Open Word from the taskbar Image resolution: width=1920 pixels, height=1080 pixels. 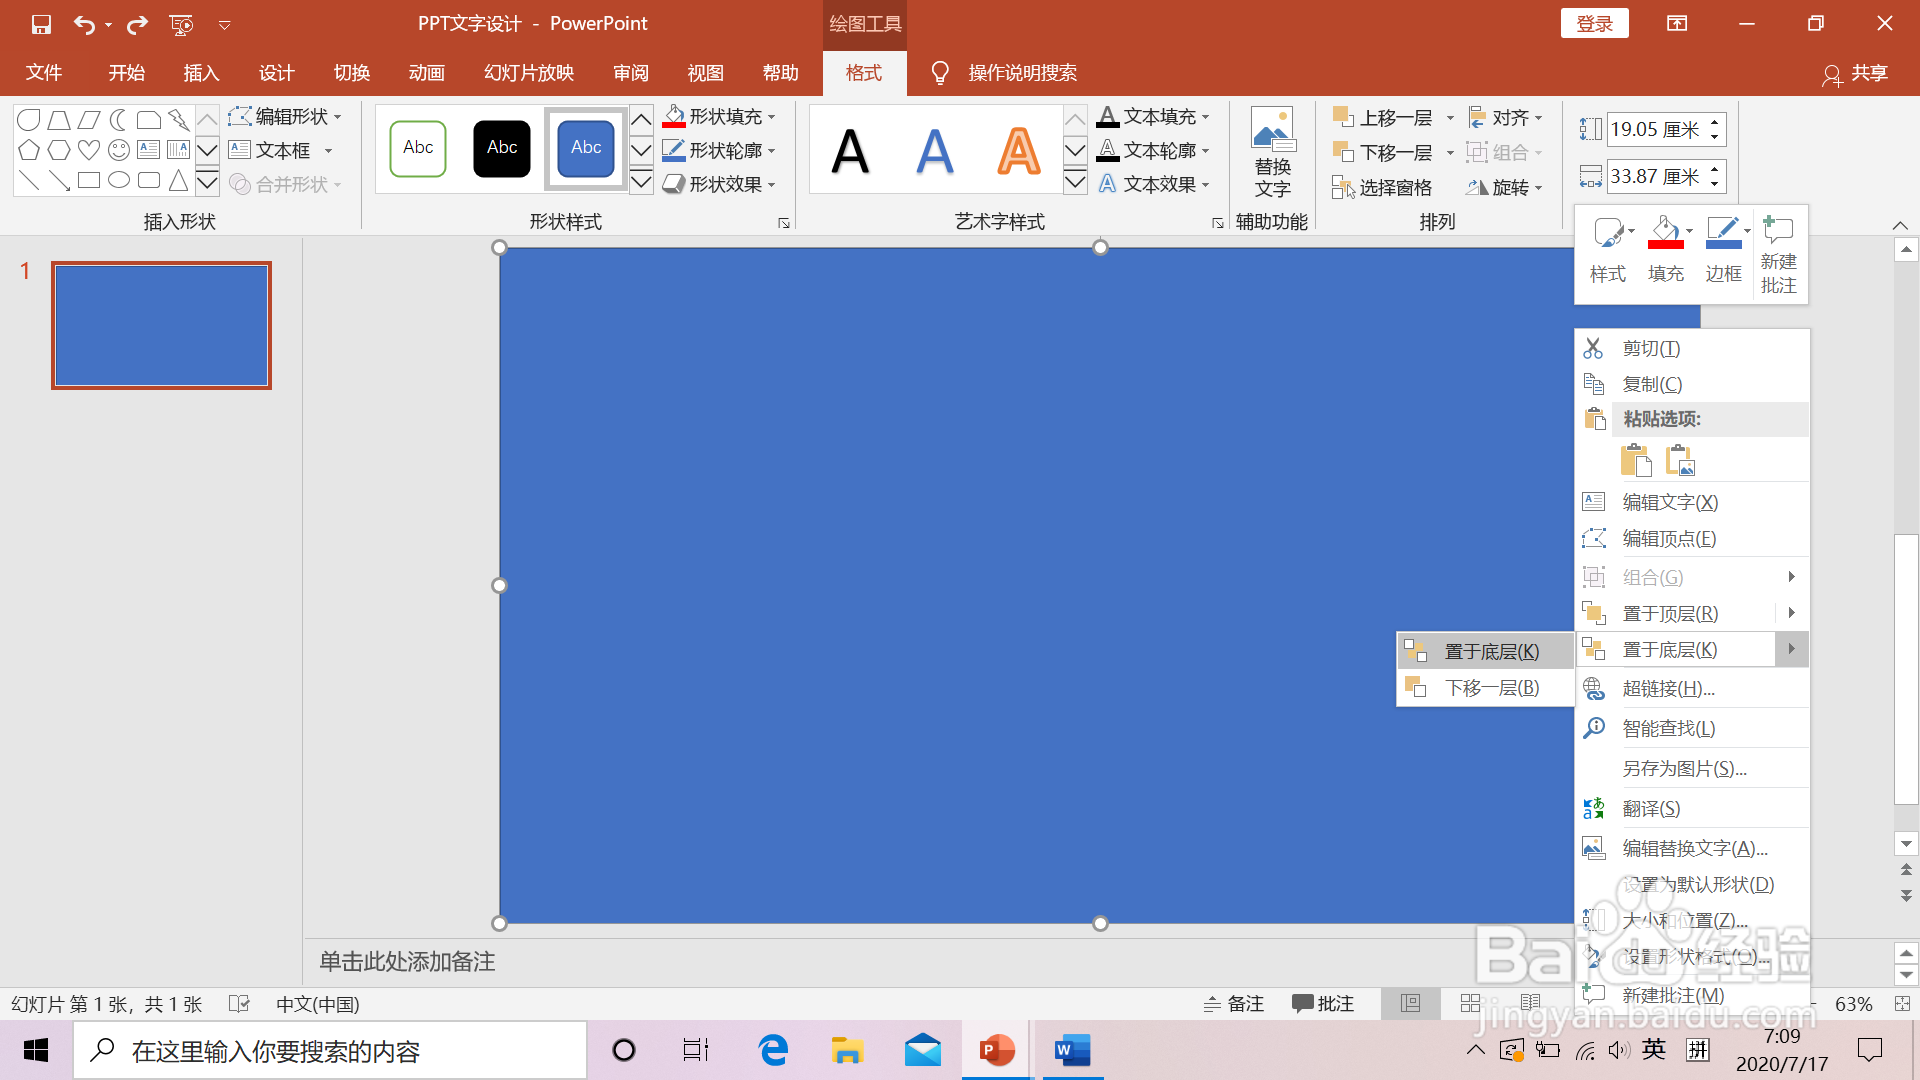[1072, 1050]
